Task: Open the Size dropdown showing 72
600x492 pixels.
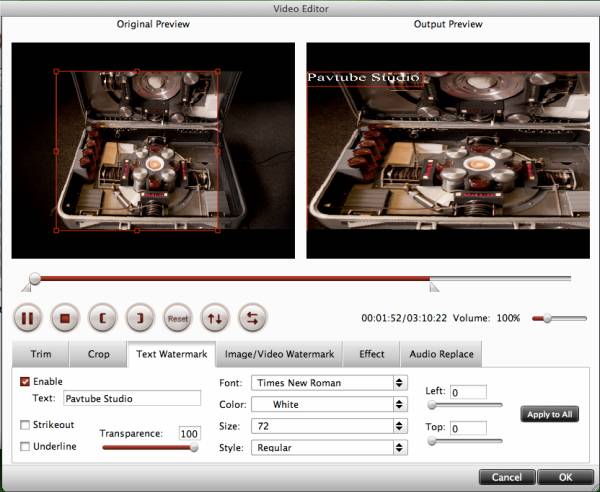Action: coord(329,426)
